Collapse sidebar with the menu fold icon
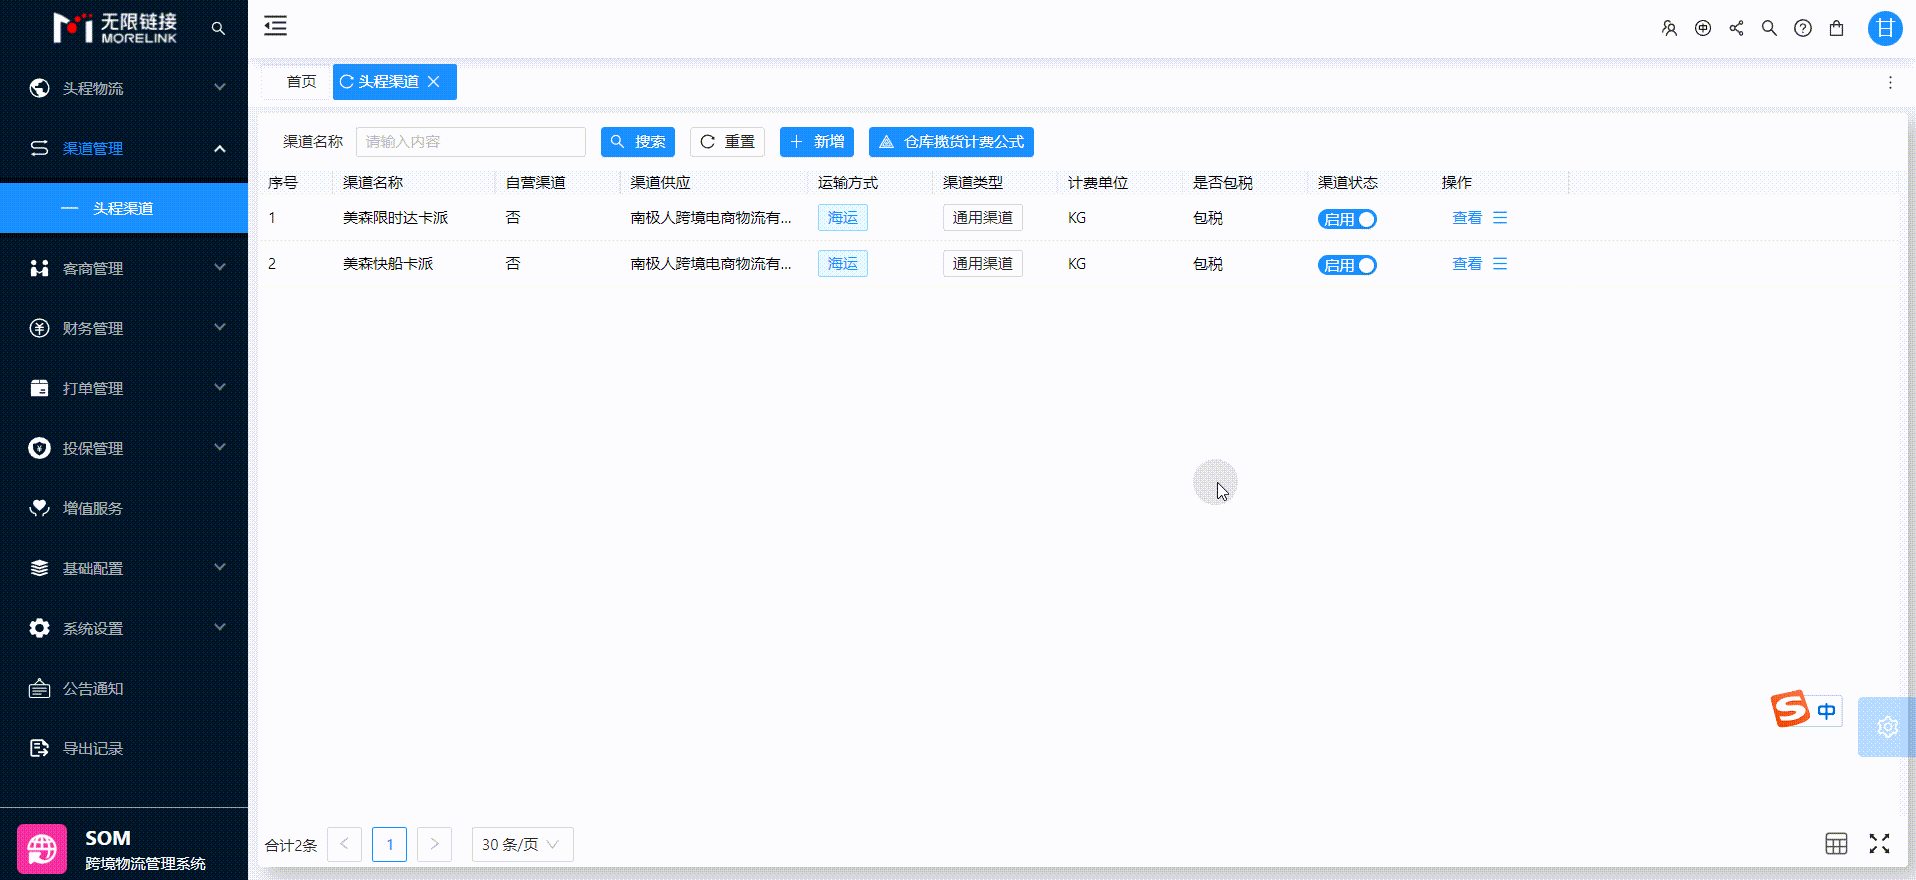Viewport: 1916px width, 880px height. point(275,26)
